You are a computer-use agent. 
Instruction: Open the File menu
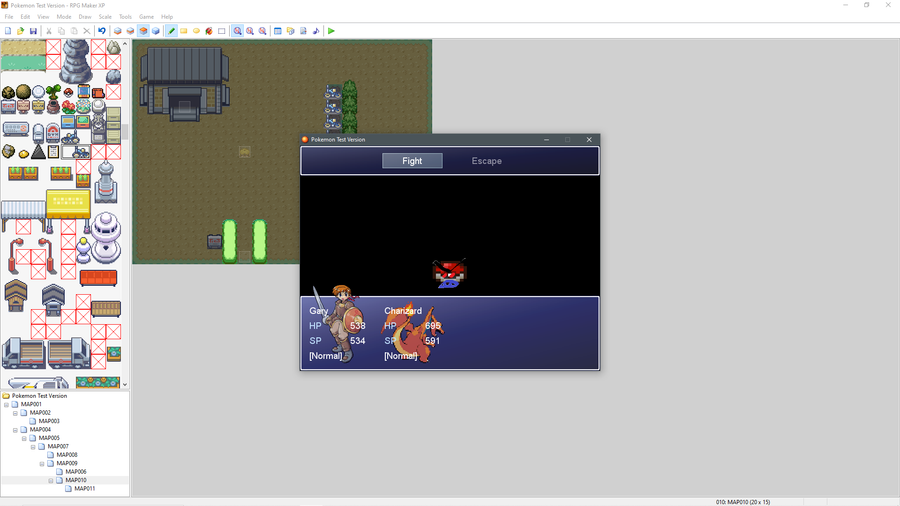coord(9,17)
